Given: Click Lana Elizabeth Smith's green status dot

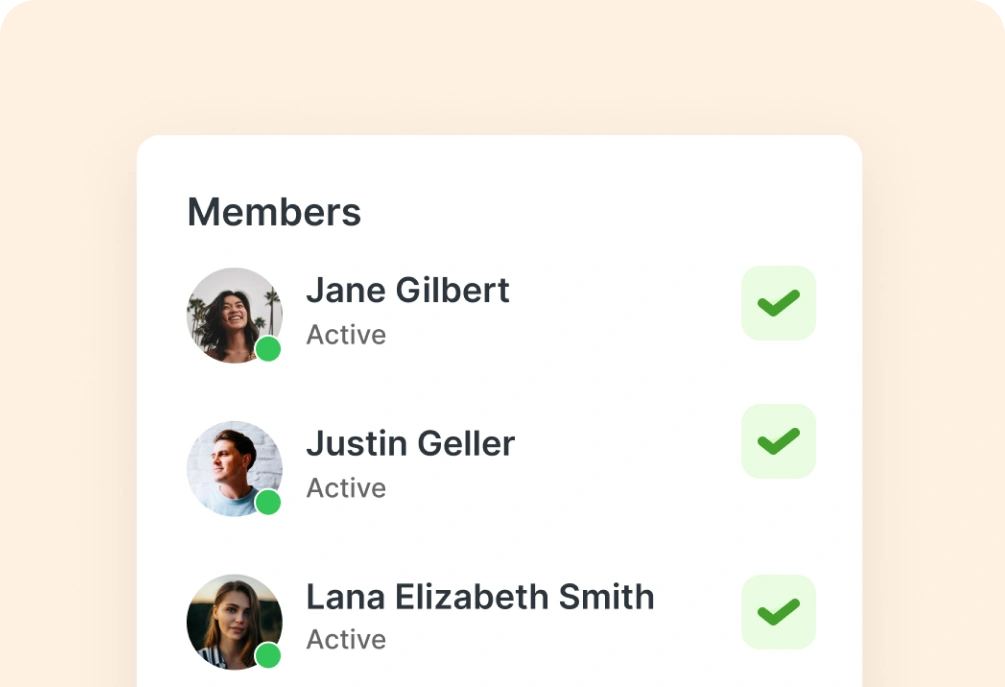Looking at the screenshot, I should 268,656.
